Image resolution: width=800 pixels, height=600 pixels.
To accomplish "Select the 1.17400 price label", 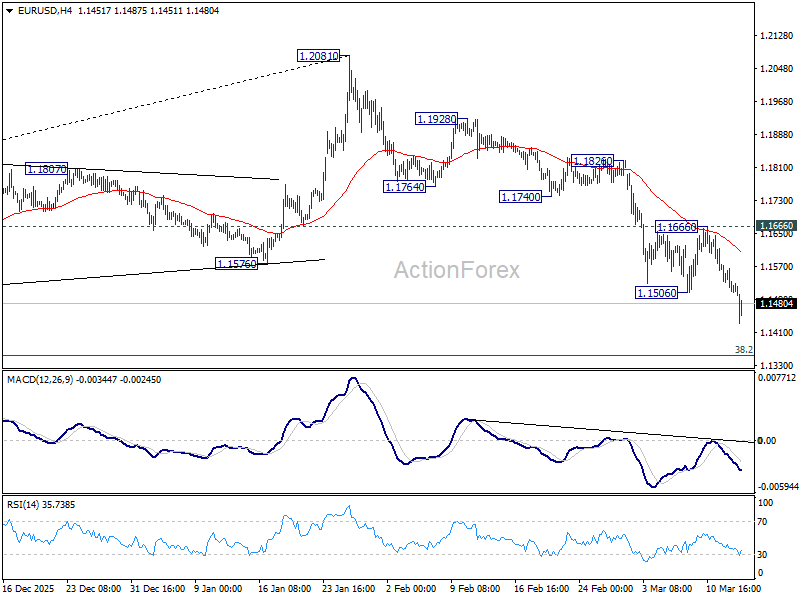I will coord(520,197).
